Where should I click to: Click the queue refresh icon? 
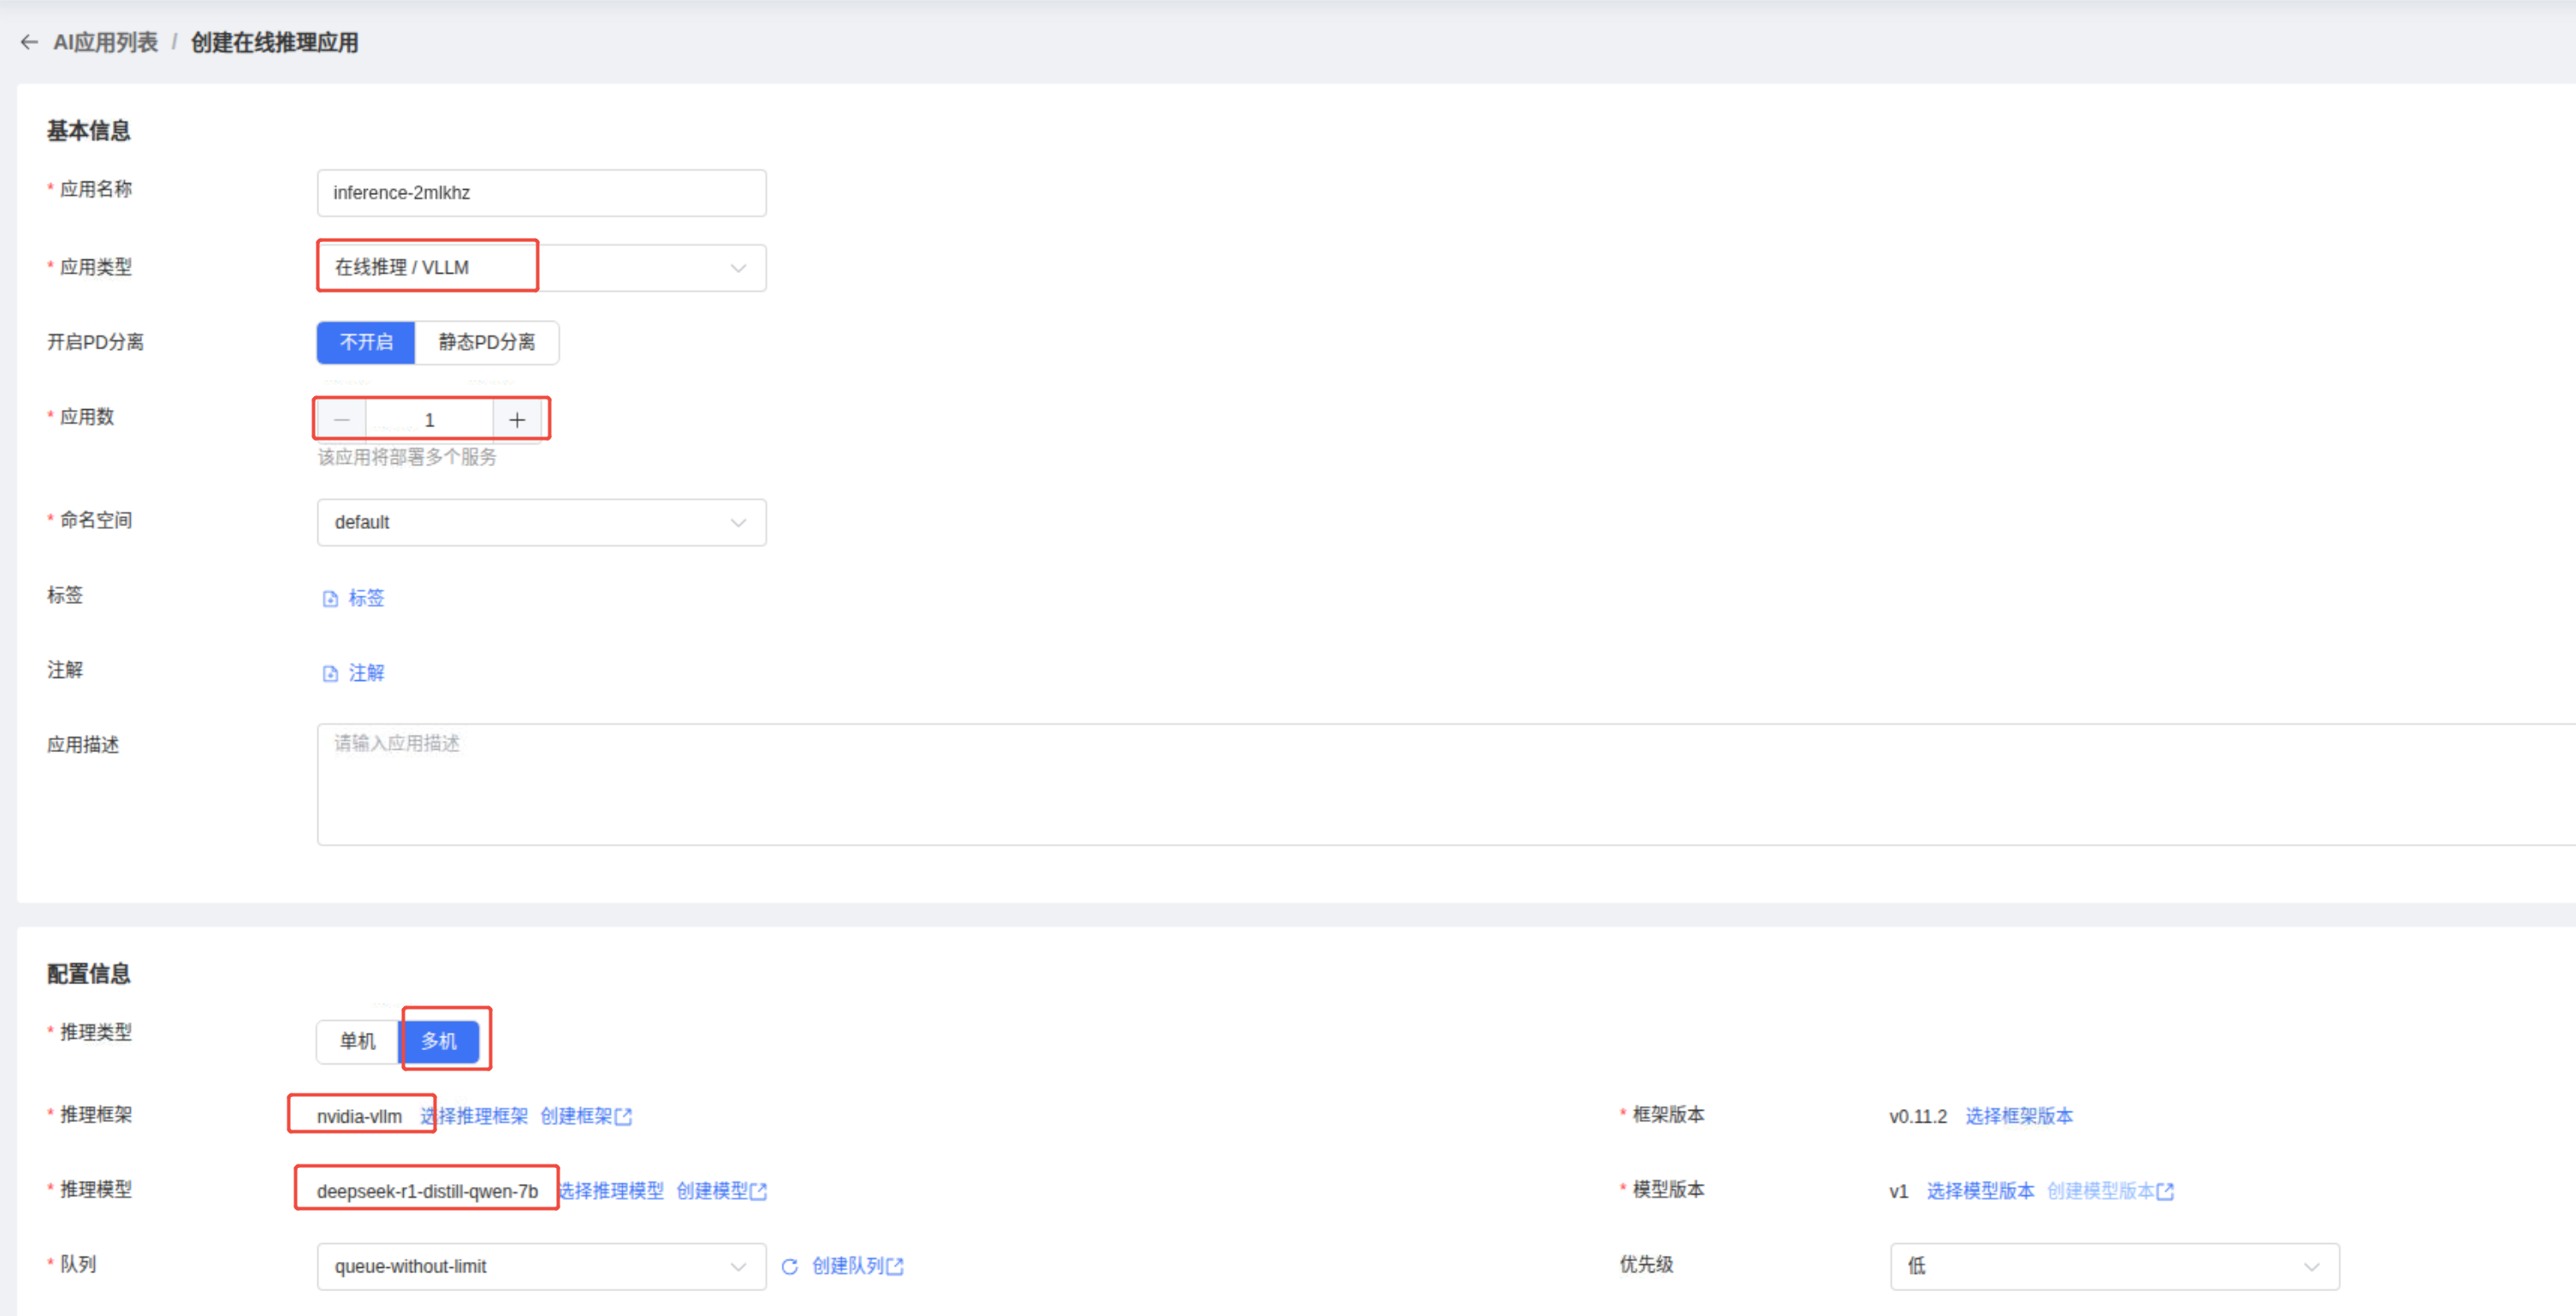[x=789, y=1267]
